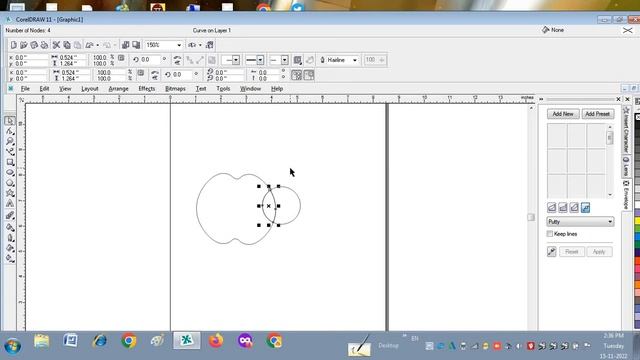Select the Ellipse tool in toolbox
The width and height of the screenshot is (640, 360).
pos(10,172)
